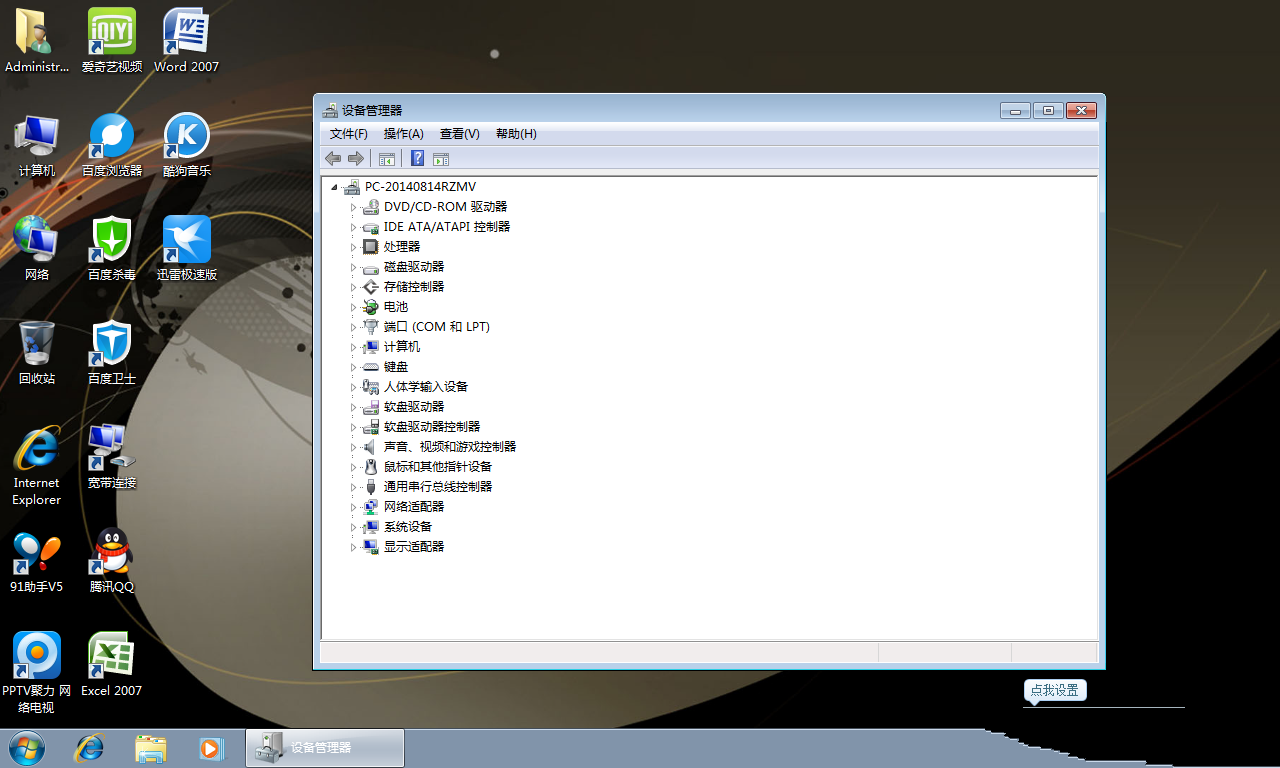This screenshot has height=768, width=1280.
Task: Select 声音、视频和游戏控制器 in the tree
Action: click(x=450, y=447)
